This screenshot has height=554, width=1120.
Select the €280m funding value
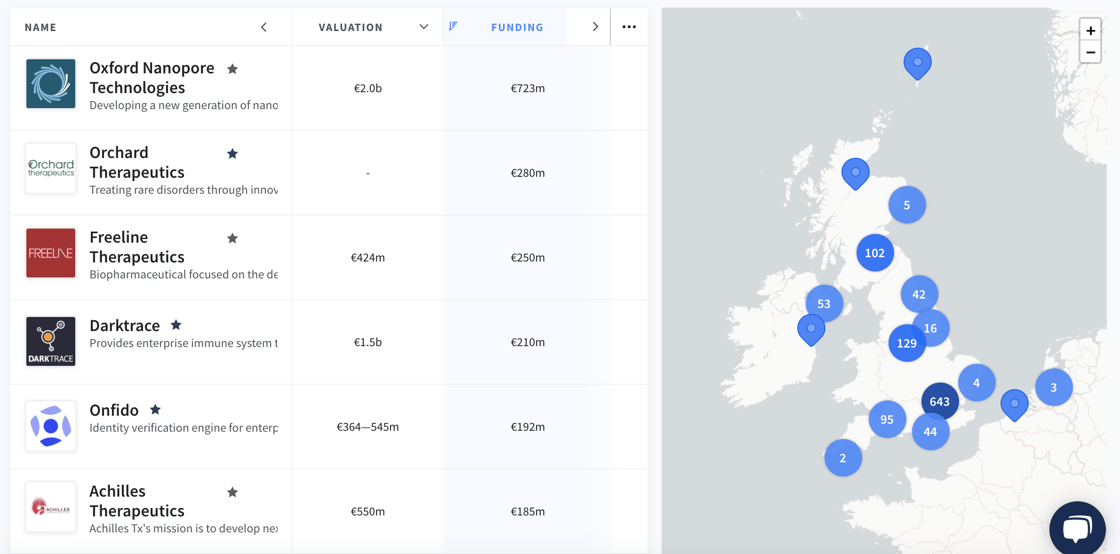pyautogui.click(x=528, y=173)
